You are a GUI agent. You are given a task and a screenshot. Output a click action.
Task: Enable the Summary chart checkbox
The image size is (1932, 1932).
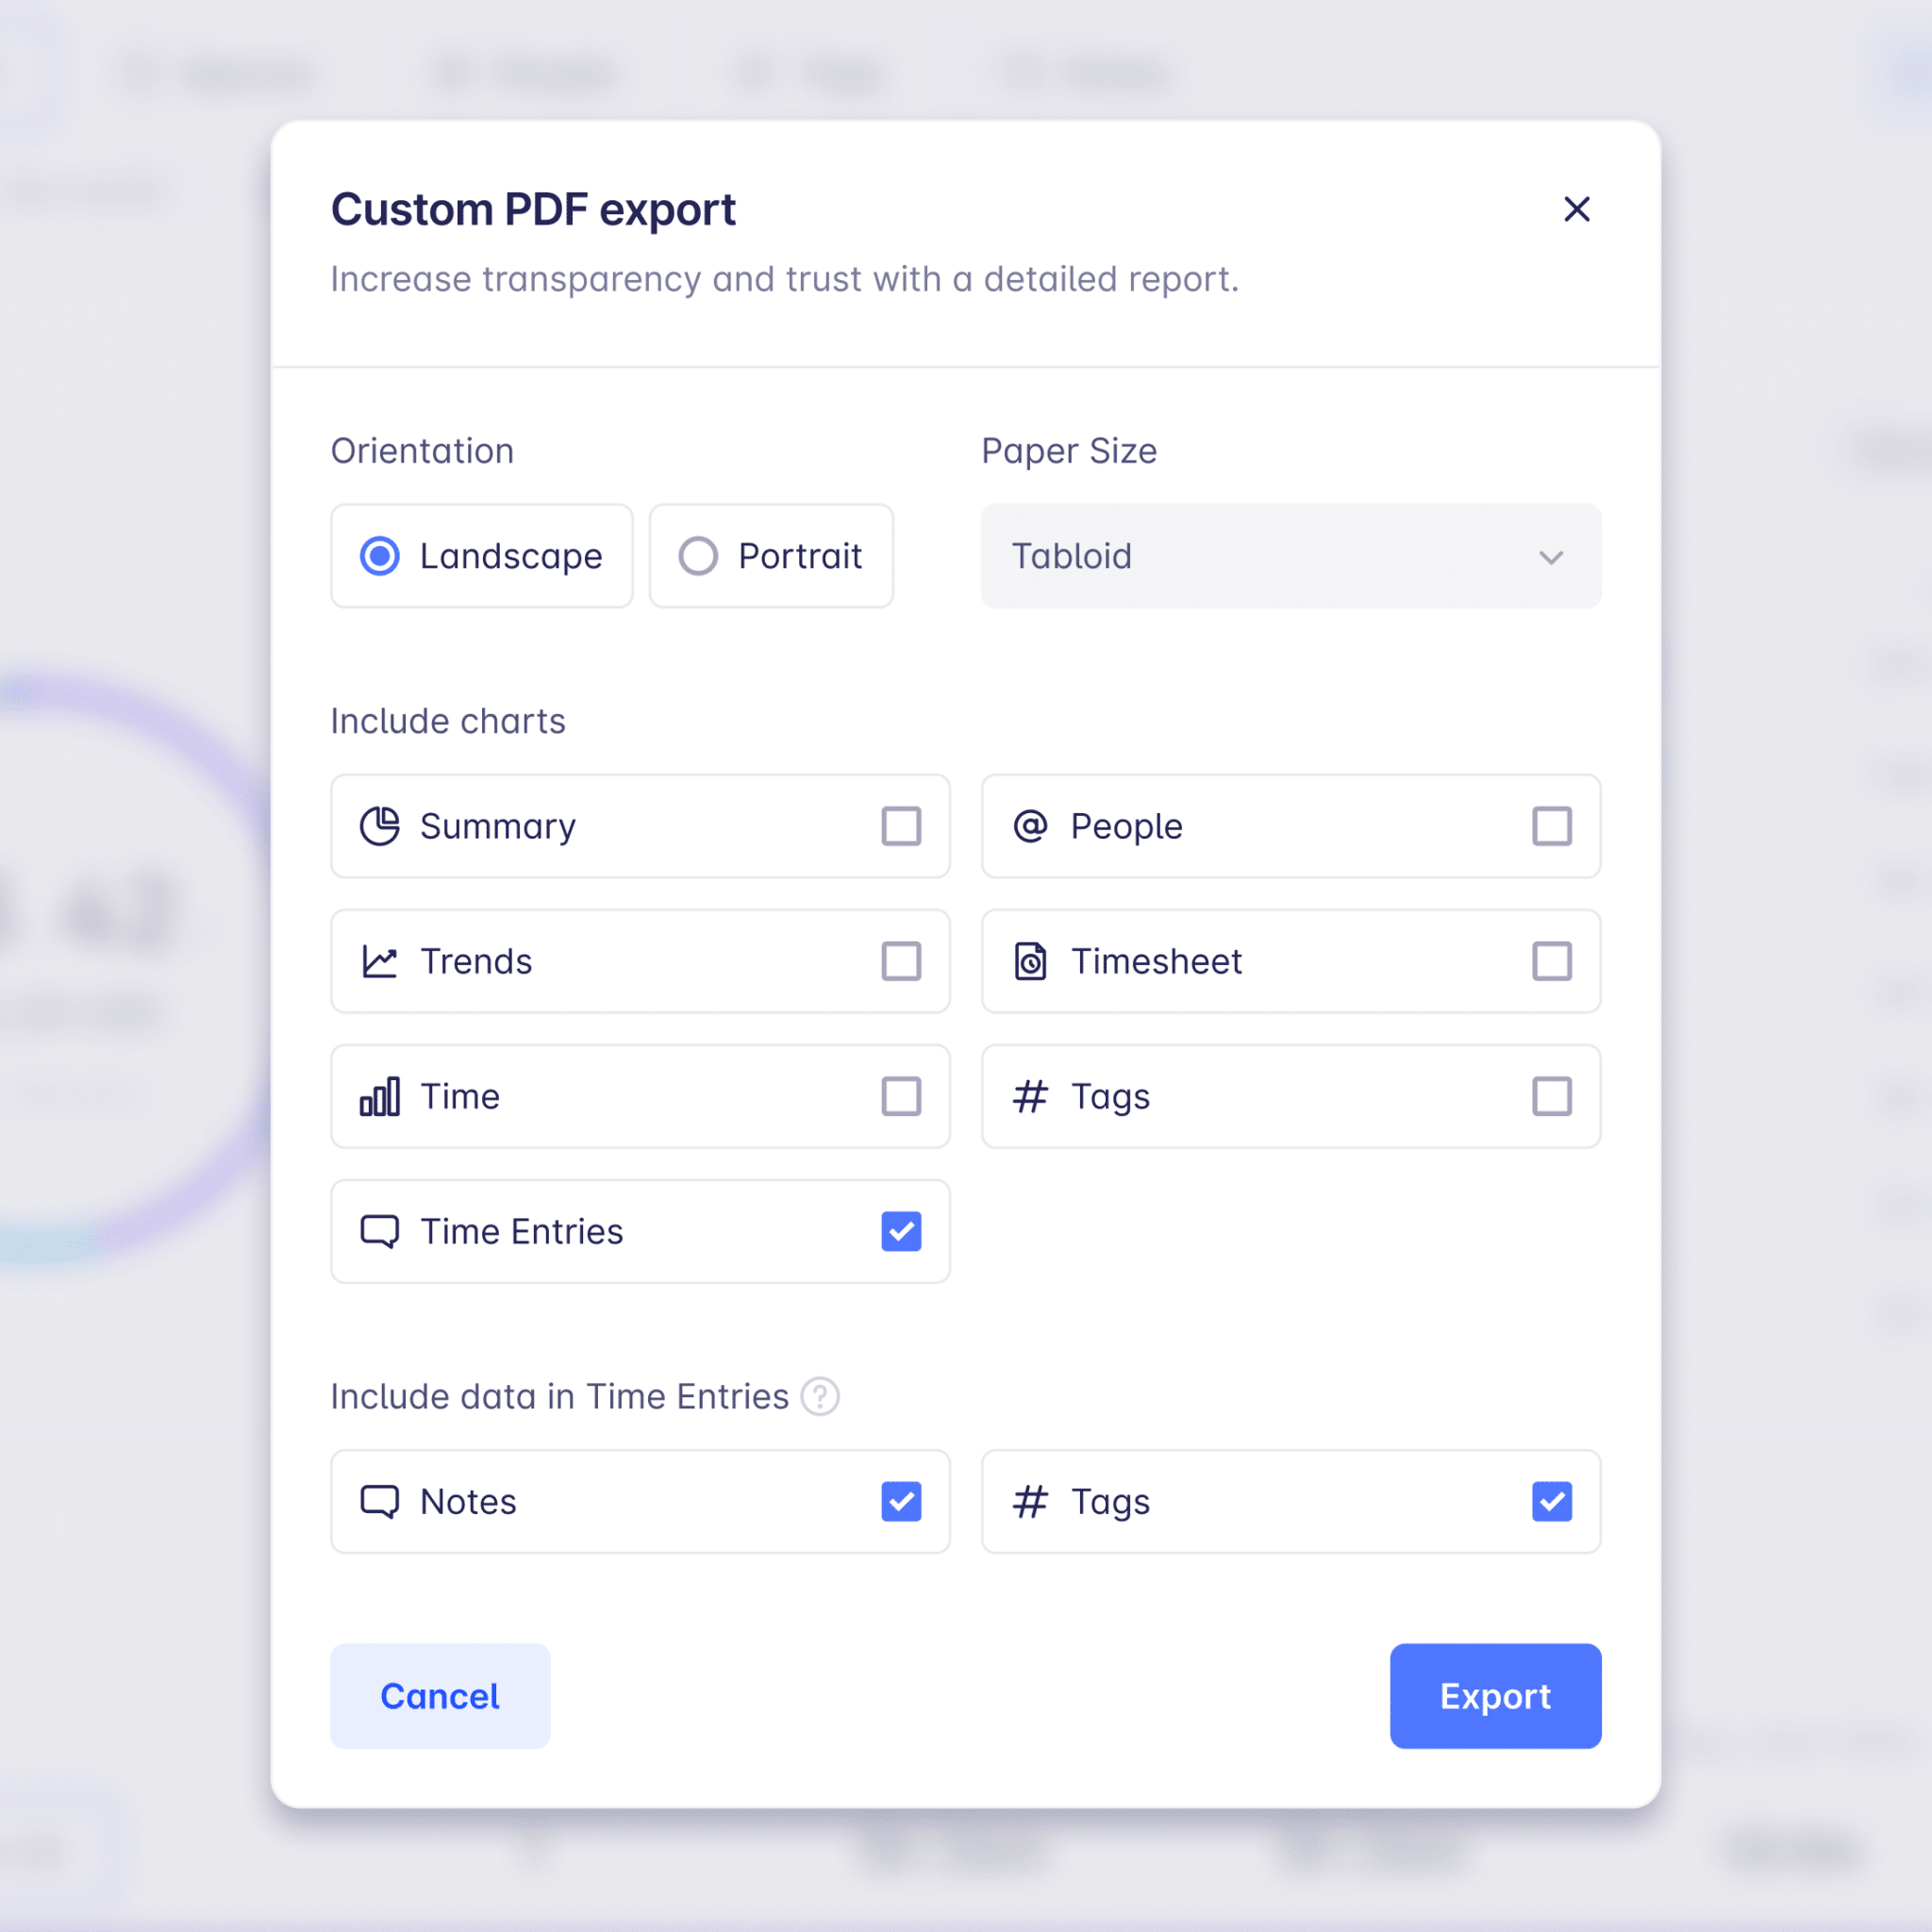point(901,826)
